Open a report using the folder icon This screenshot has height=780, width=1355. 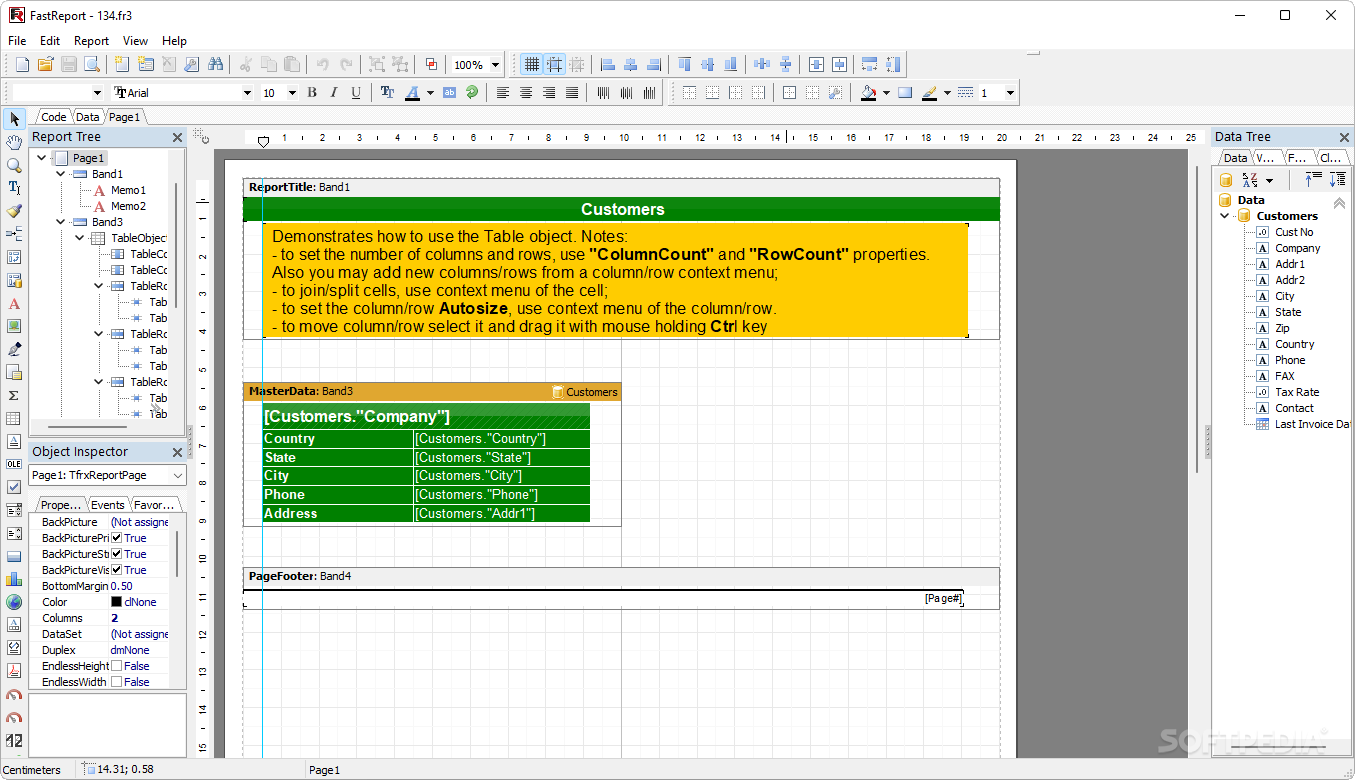coord(45,64)
